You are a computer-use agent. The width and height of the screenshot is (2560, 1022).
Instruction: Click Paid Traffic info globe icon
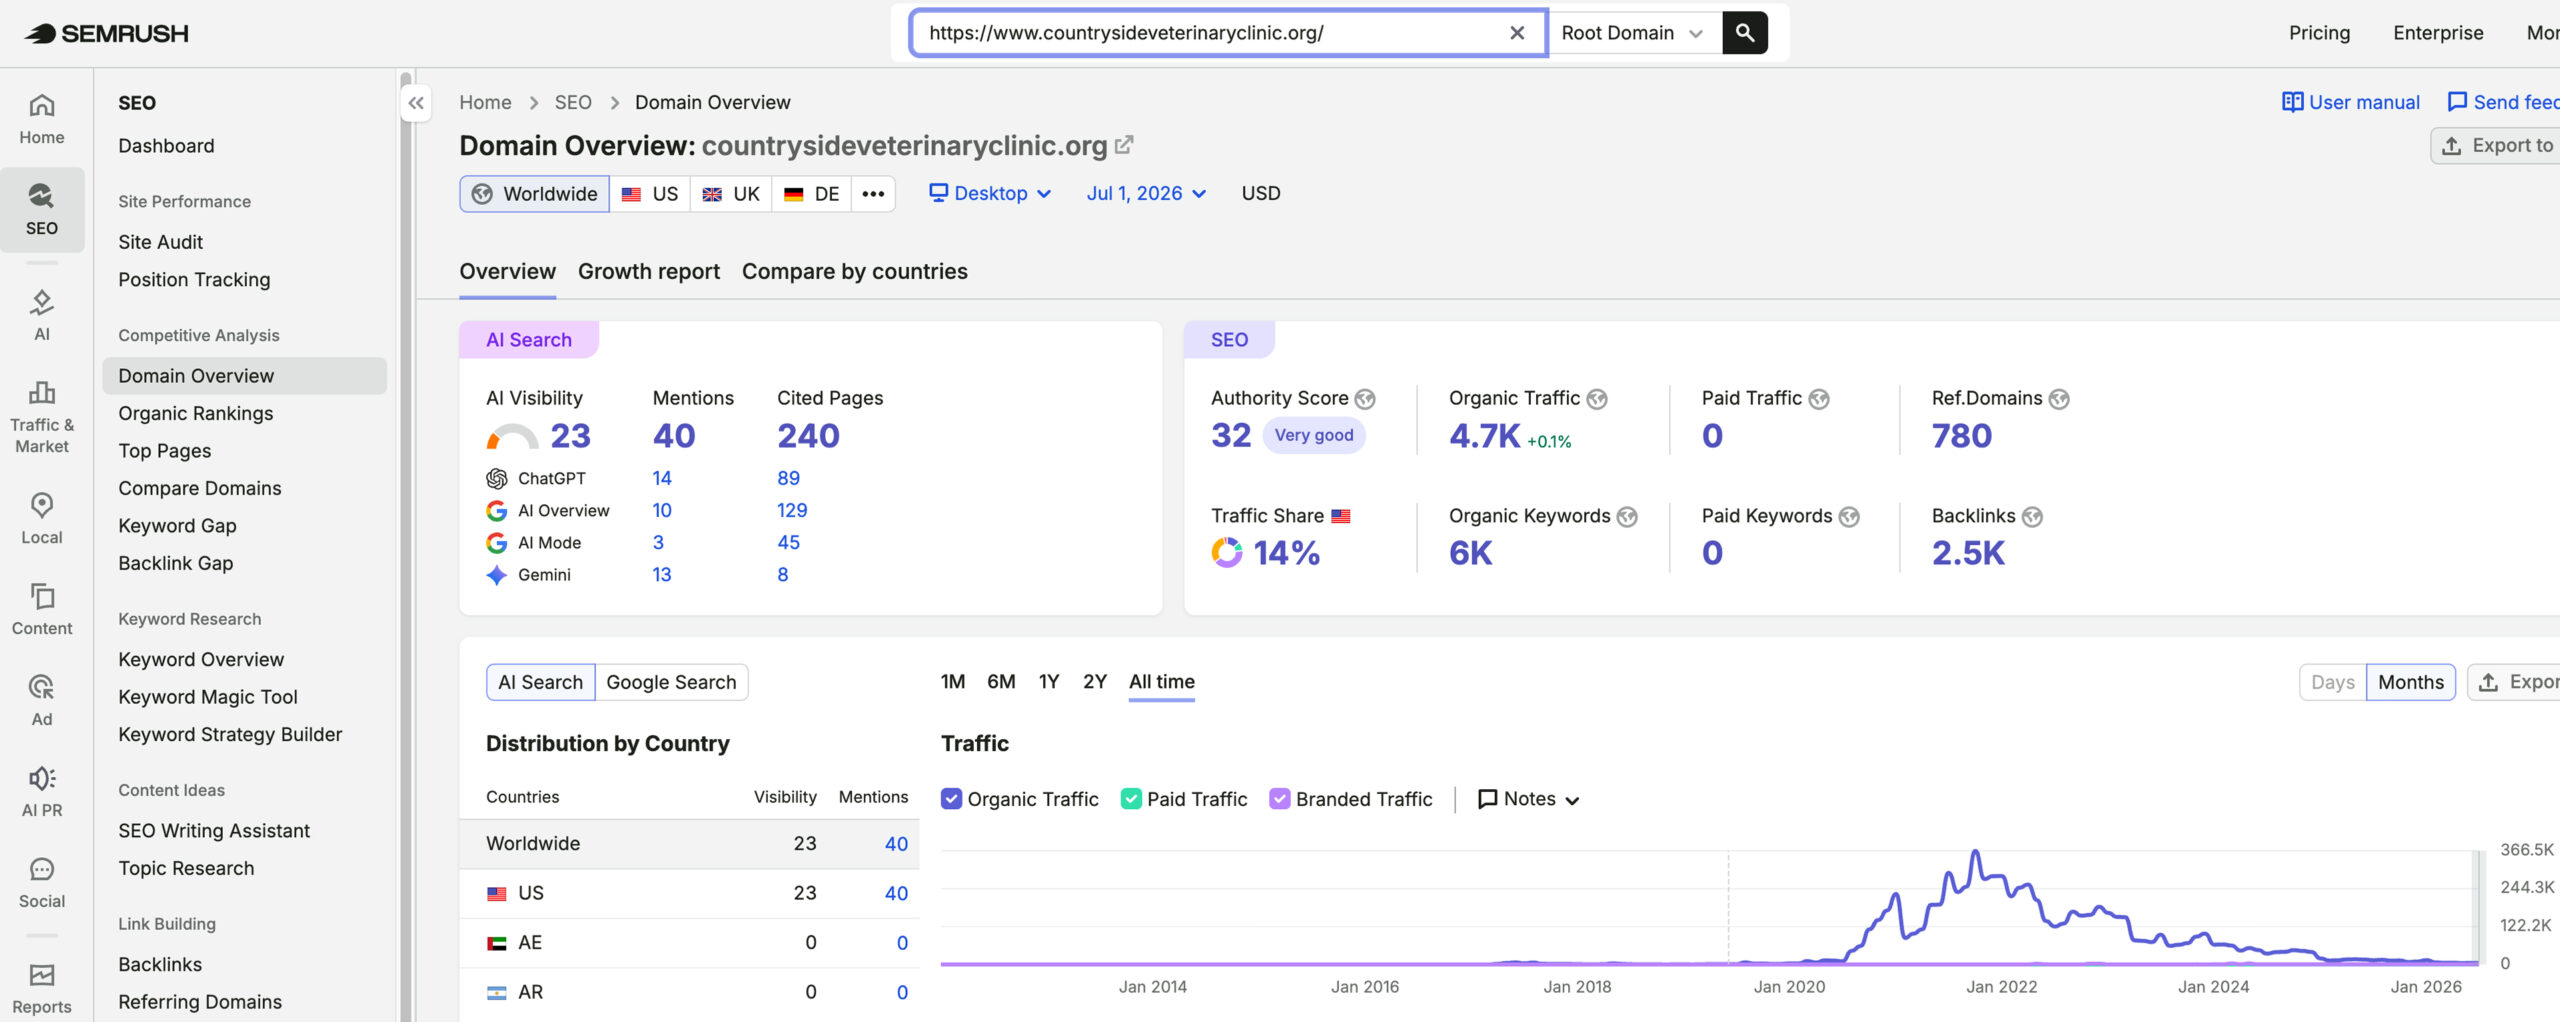tap(1819, 399)
